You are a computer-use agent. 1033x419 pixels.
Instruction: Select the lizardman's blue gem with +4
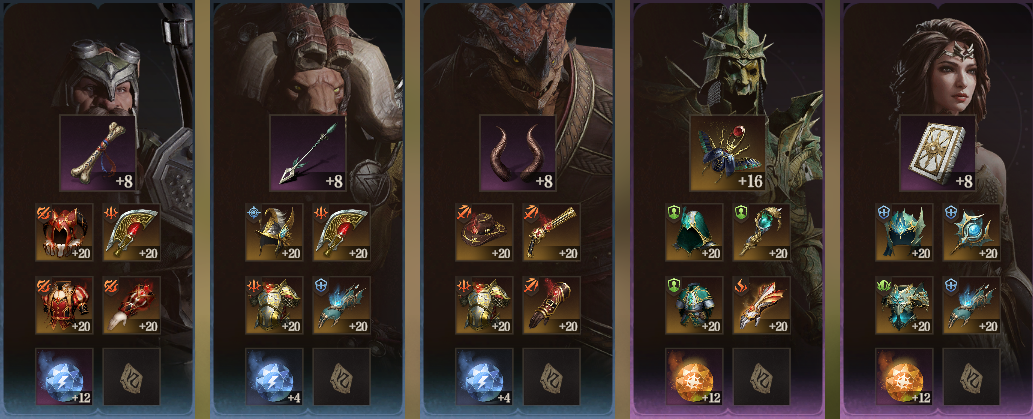484,377
